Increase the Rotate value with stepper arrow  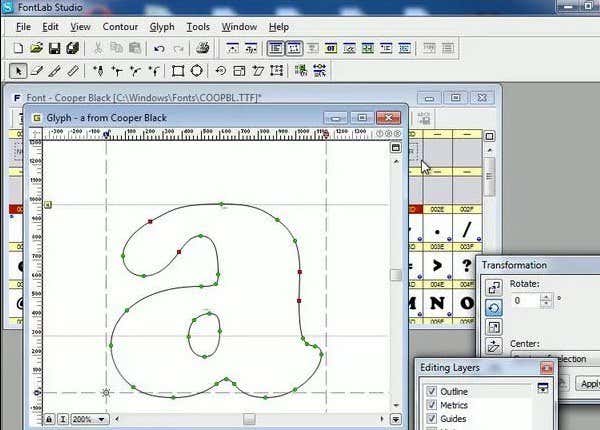[548, 296]
